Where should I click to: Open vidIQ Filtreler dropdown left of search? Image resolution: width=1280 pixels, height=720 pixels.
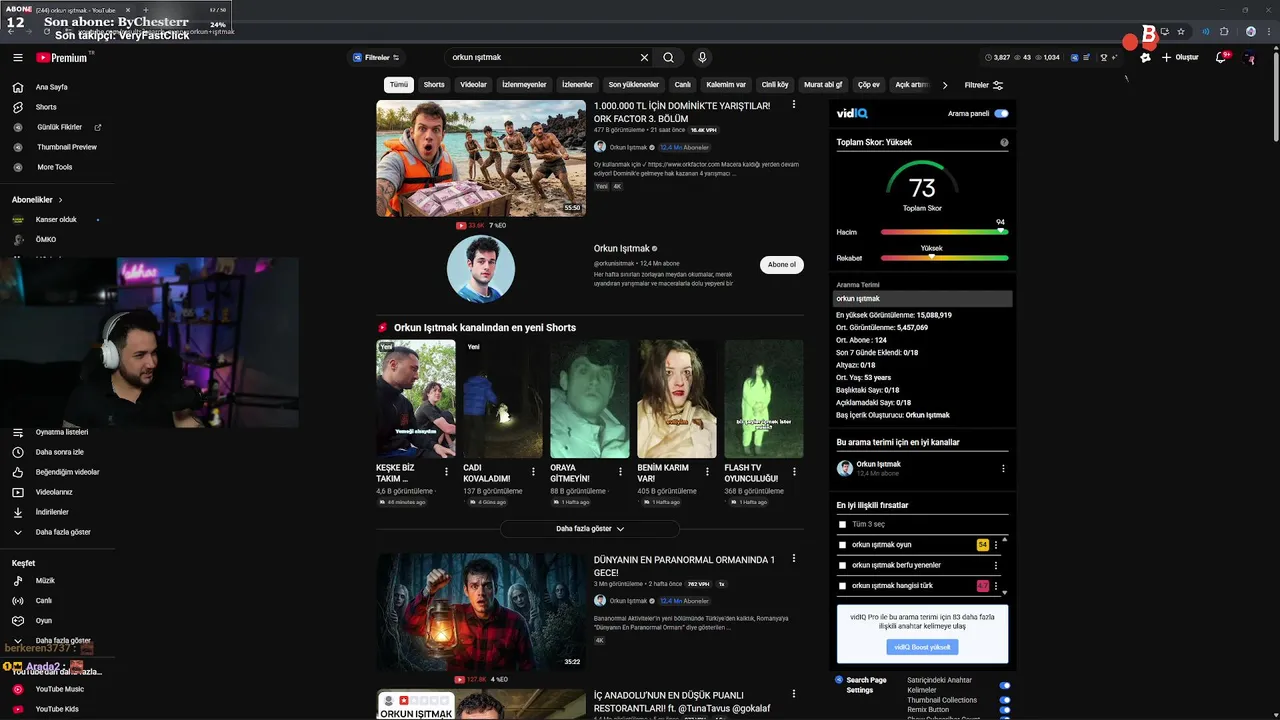pyautogui.click(x=376, y=58)
